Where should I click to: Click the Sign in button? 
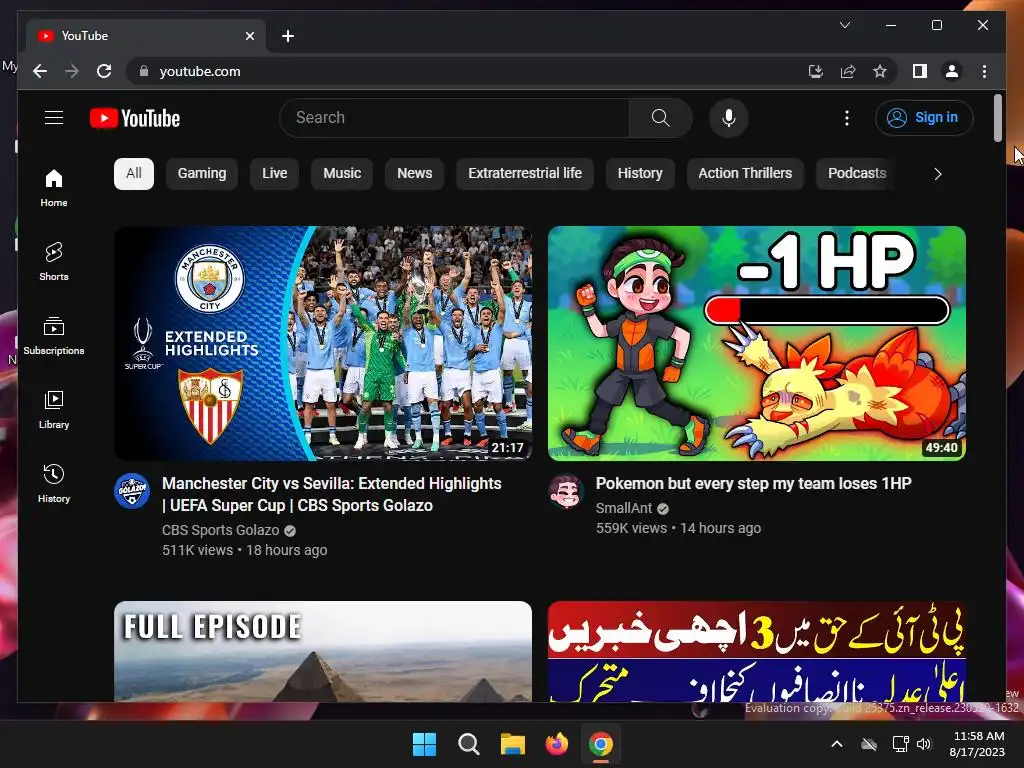pyautogui.click(x=923, y=118)
